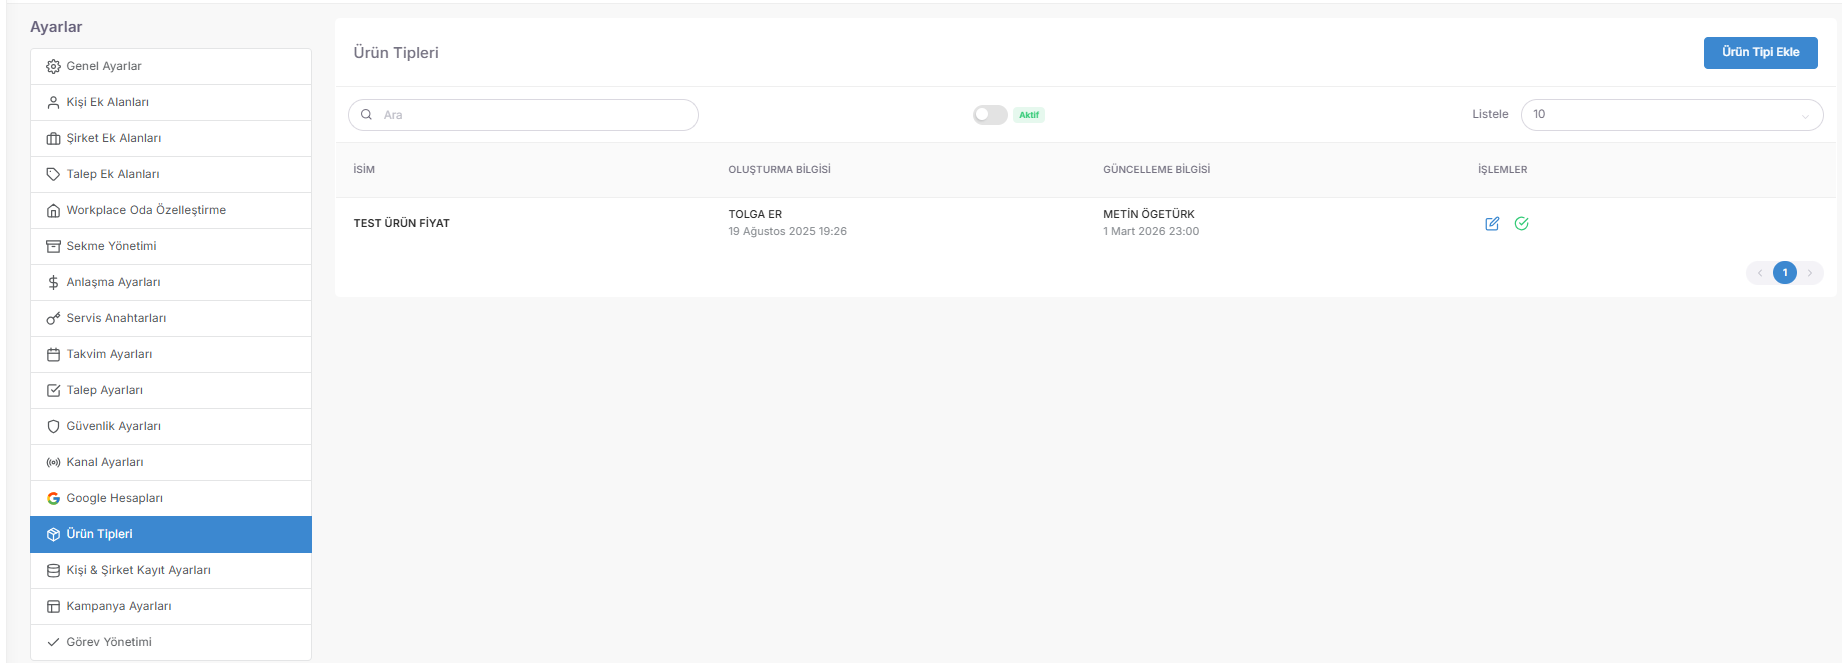
Task: Click the Güvenlik Ayarları shield icon
Action: click(53, 426)
